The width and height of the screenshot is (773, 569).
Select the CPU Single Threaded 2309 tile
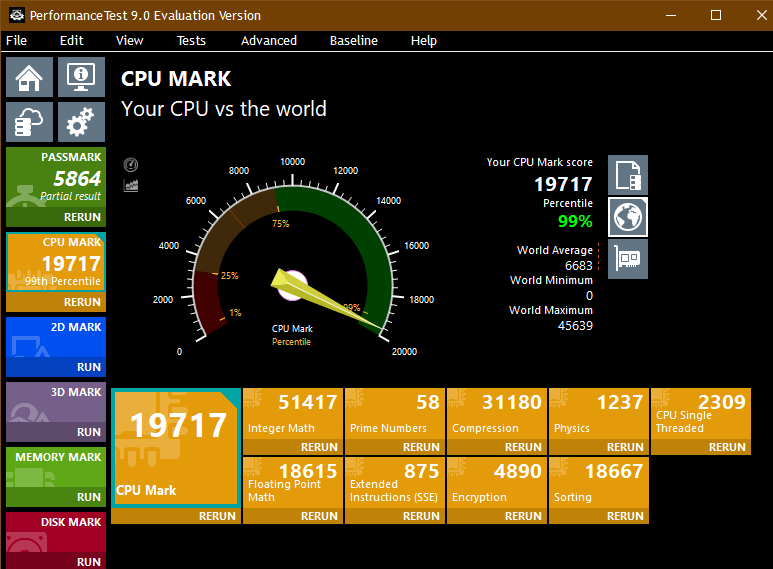(701, 414)
